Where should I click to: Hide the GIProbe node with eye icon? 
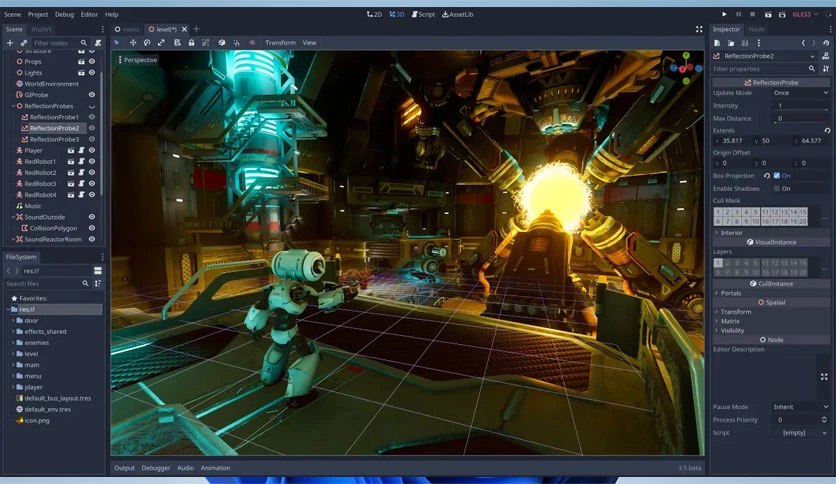pos(92,95)
